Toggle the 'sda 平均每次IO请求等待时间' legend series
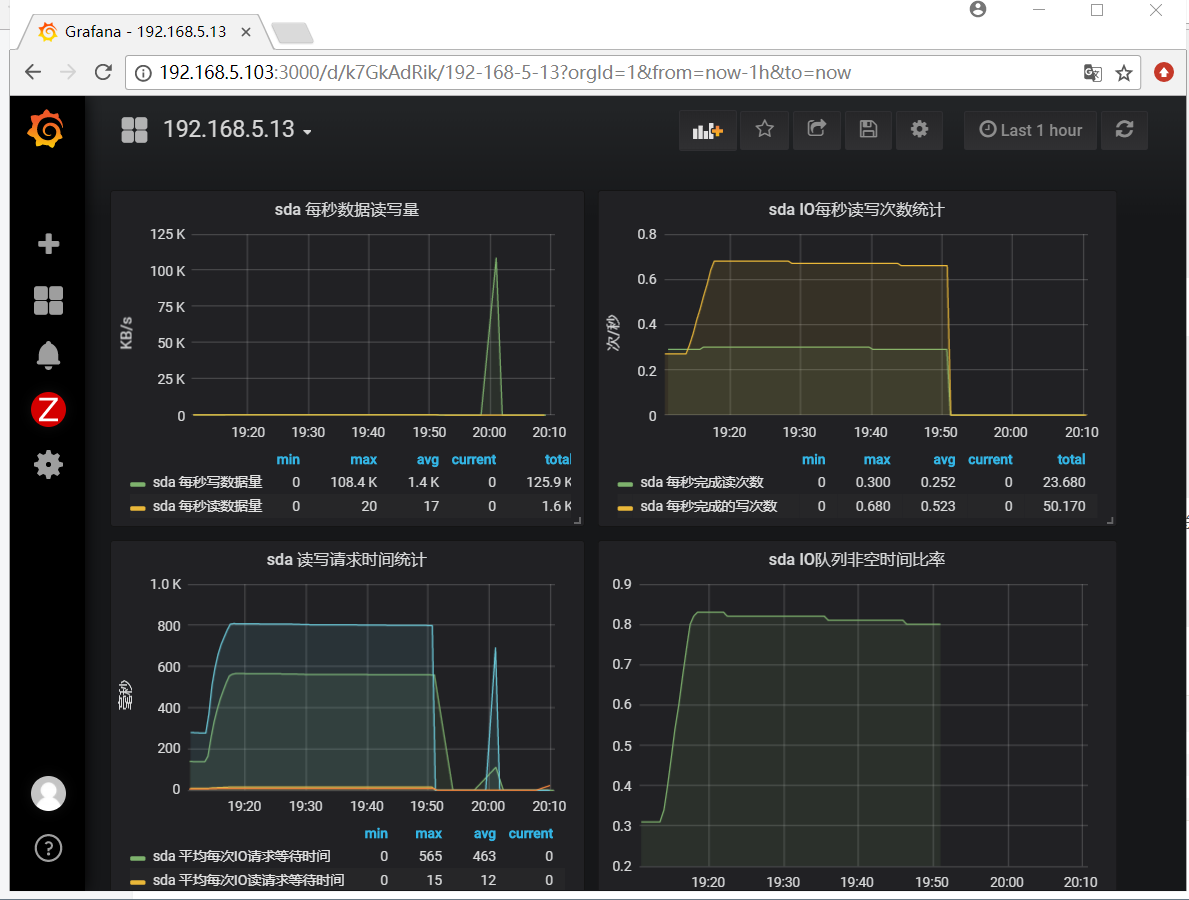The image size is (1189, 900). pyautogui.click(x=242, y=856)
